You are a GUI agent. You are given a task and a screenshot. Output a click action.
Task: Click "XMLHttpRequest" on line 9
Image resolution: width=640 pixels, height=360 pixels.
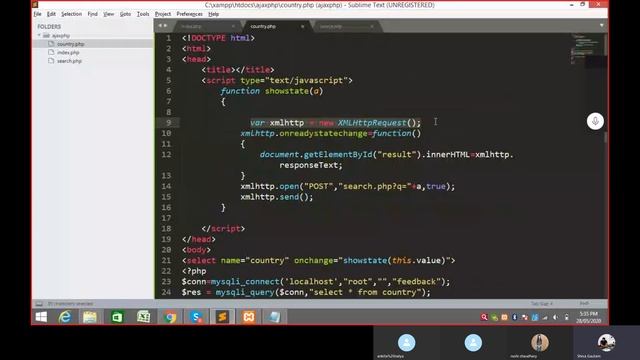click(x=372, y=123)
